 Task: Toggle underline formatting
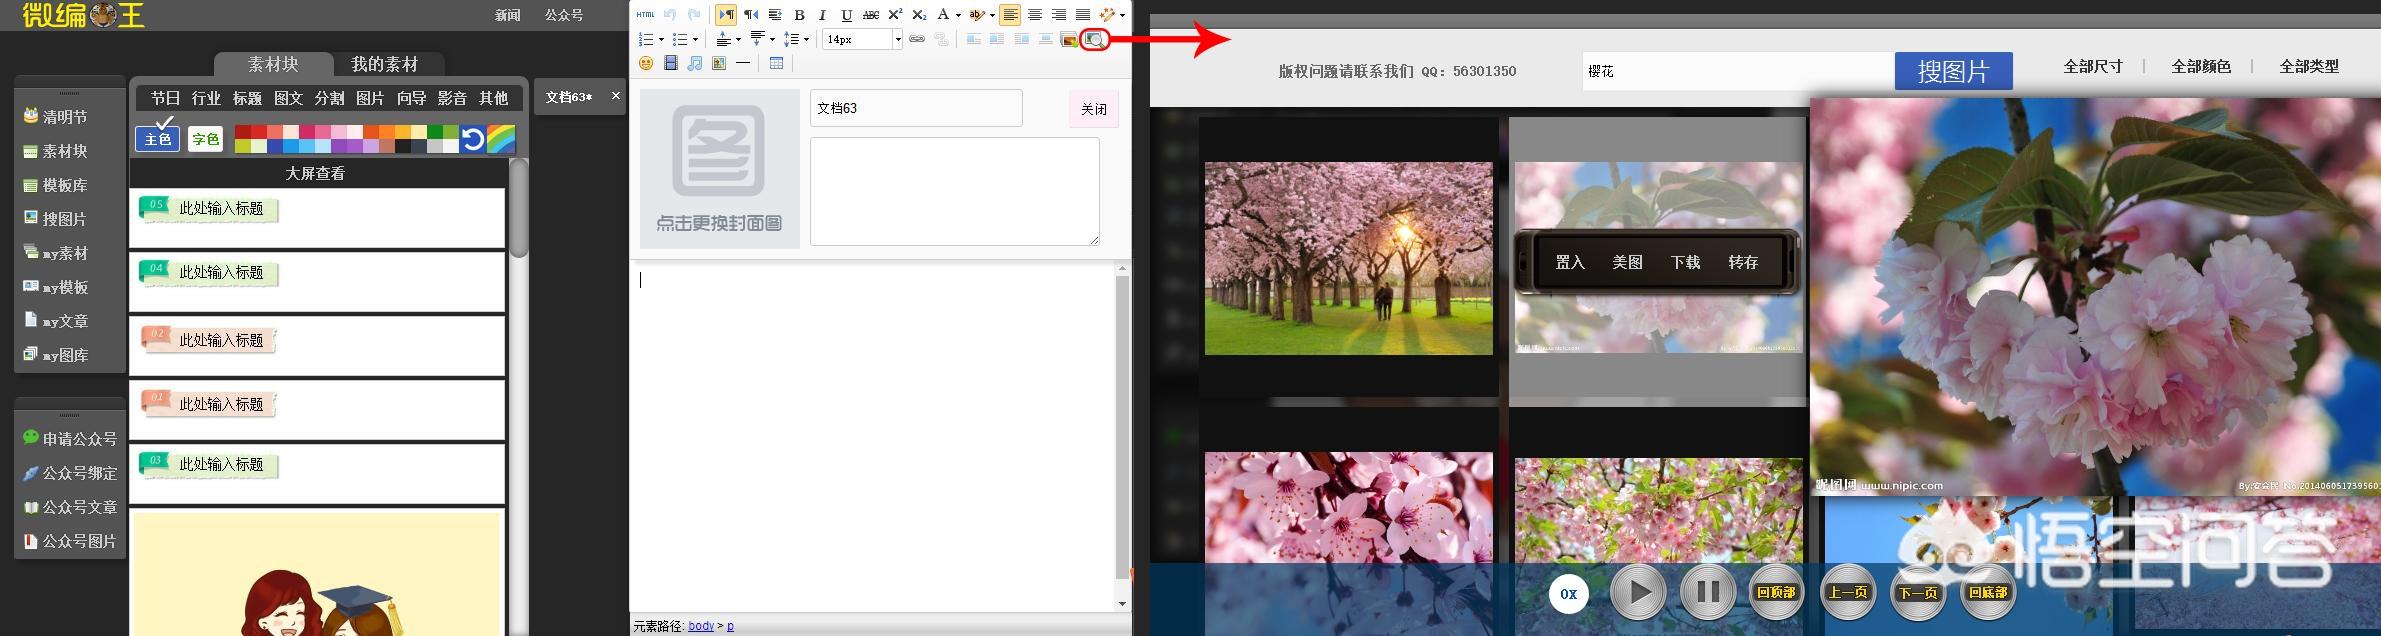pyautogui.click(x=846, y=15)
